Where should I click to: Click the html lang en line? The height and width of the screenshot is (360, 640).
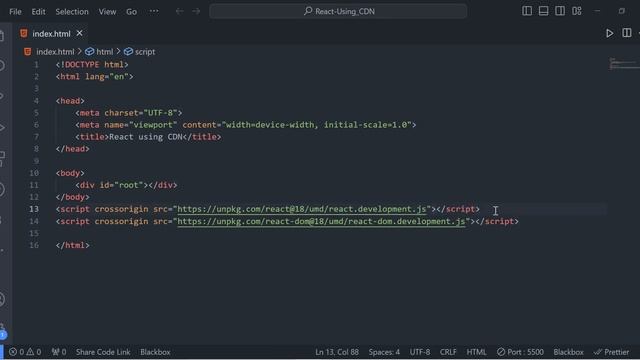94,77
